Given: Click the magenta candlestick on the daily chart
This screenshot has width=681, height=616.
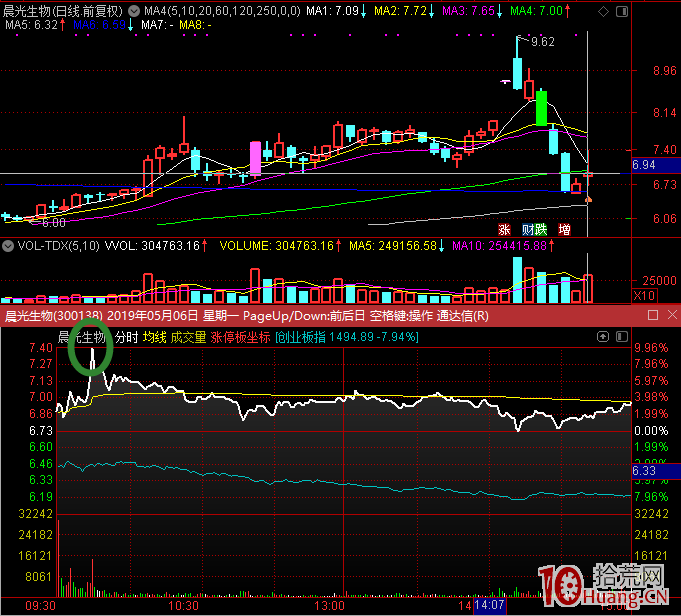Looking at the screenshot, I should pos(255,158).
